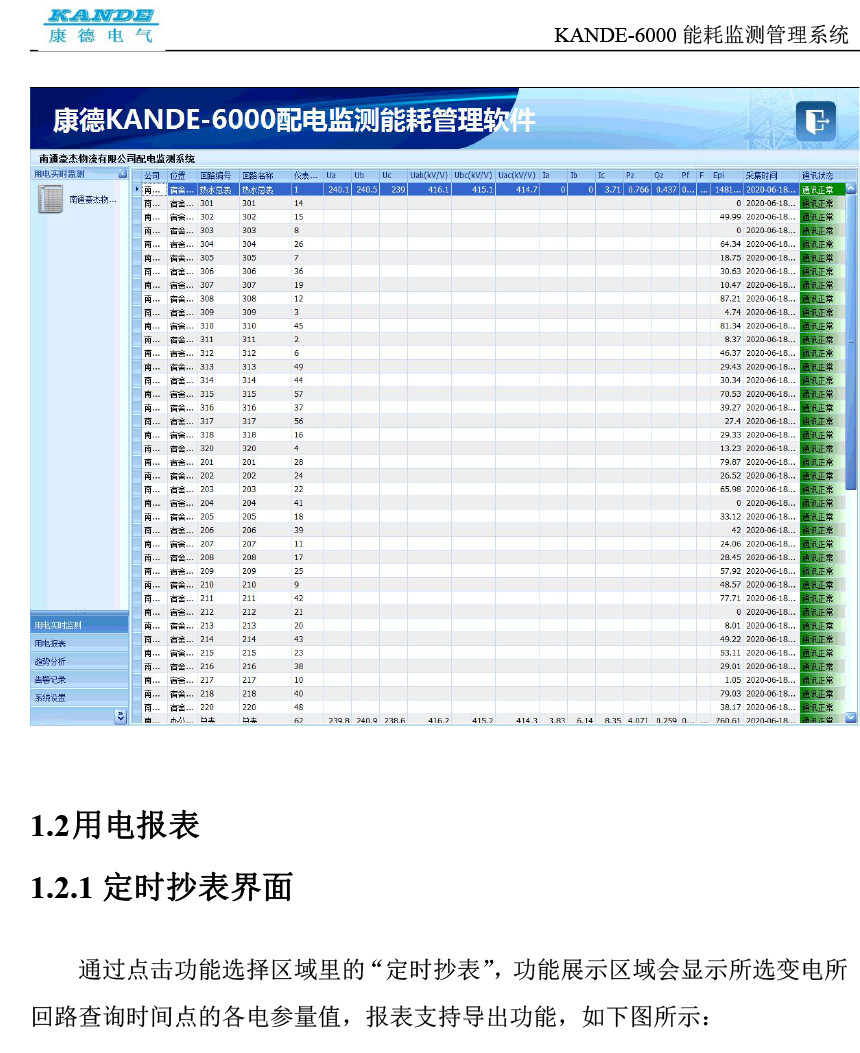Click Epi value 79.87 in row 201
The height and width of the screenshot is (1053, 860).
click(730, 462)
